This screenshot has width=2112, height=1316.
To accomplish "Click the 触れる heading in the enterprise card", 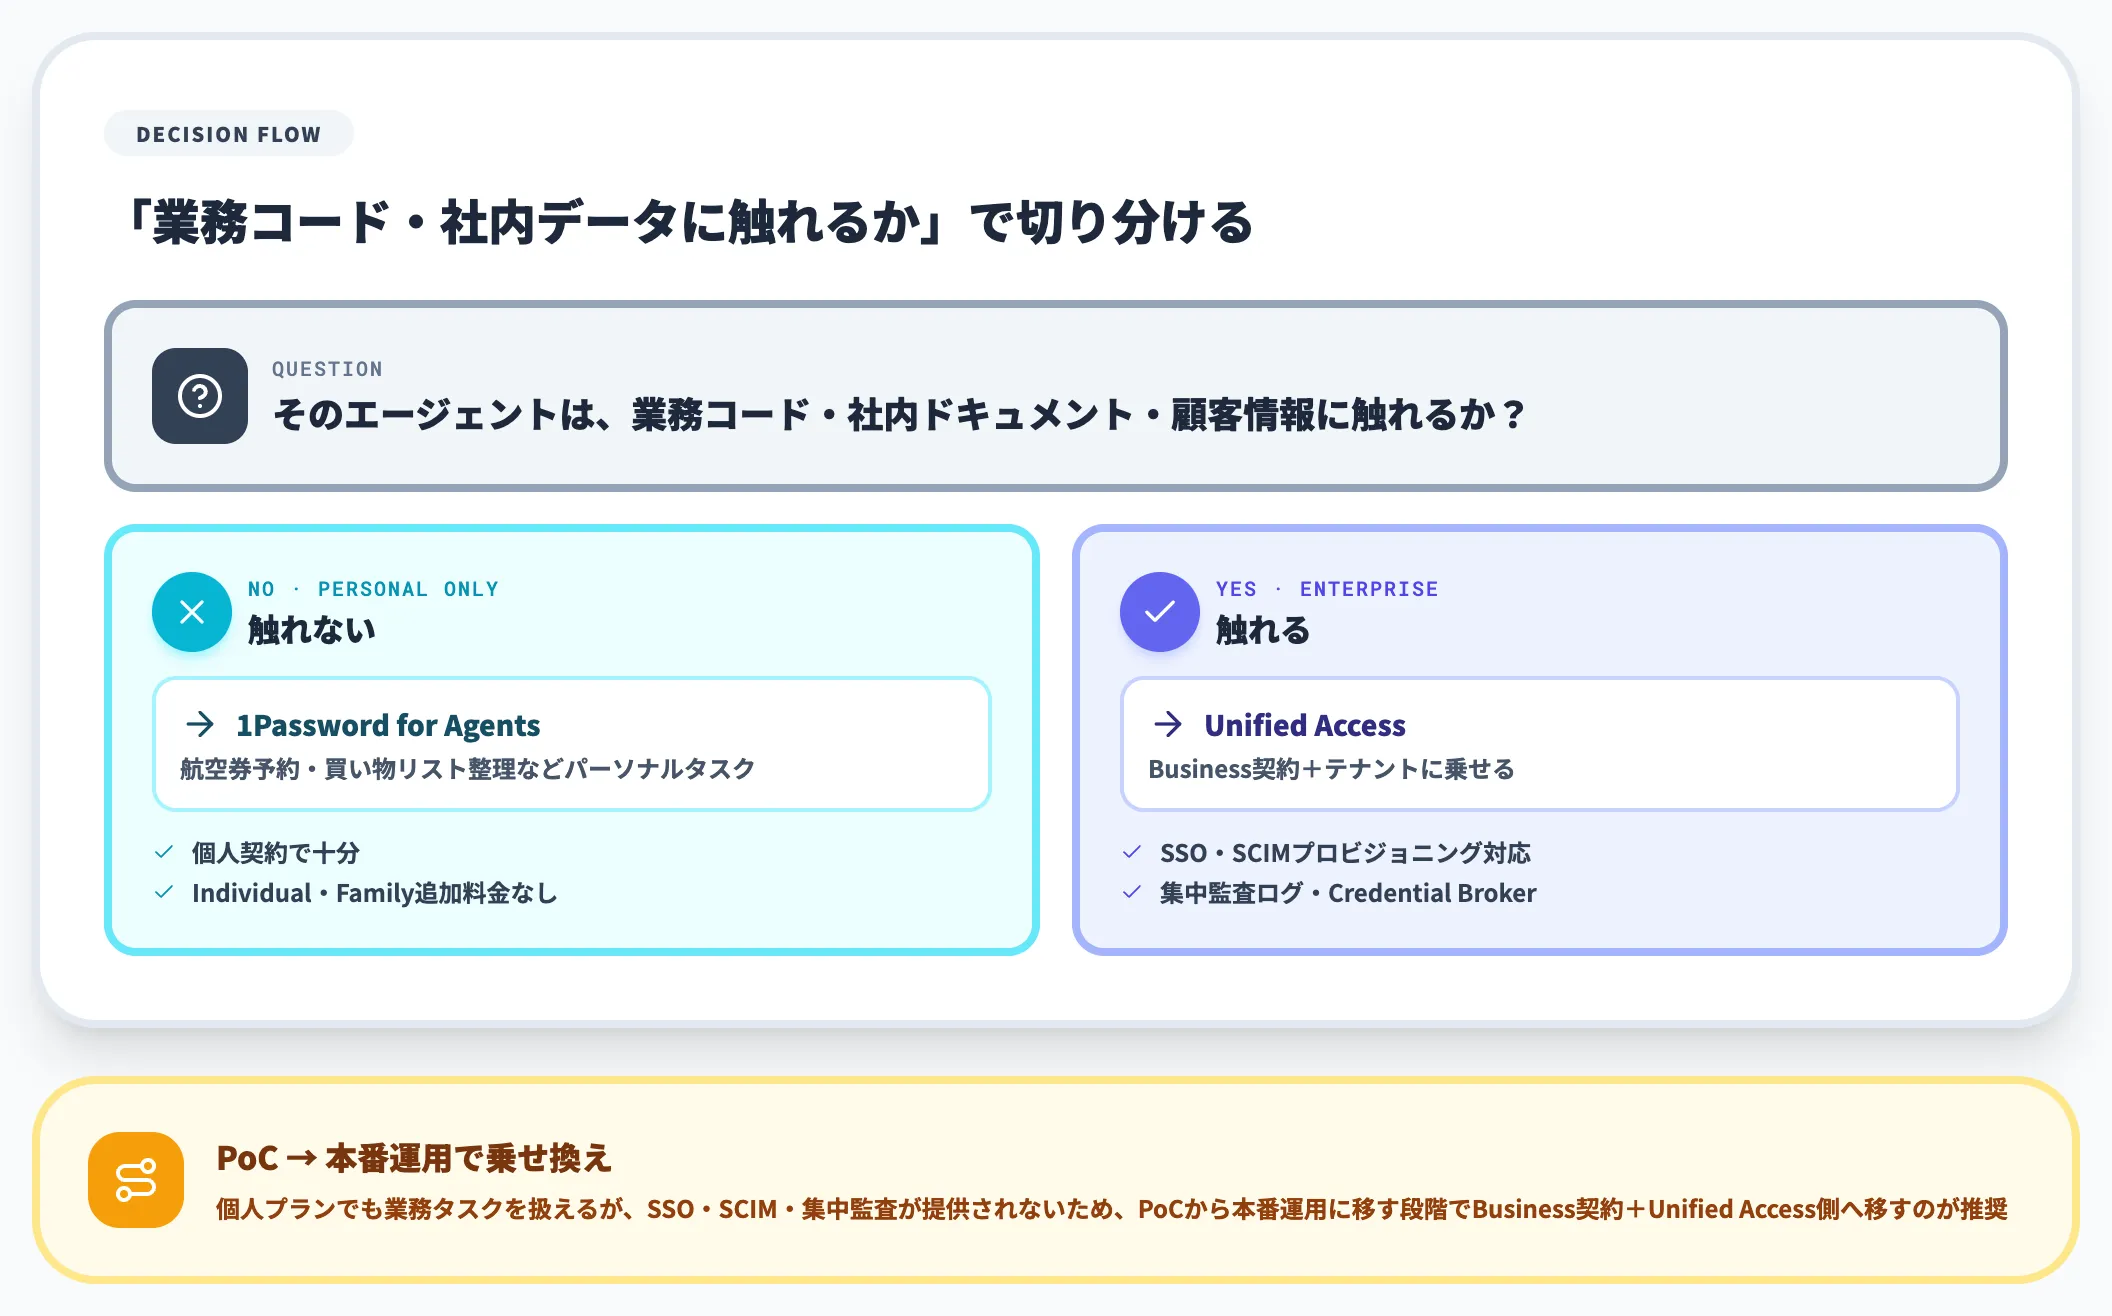I will coord(1263,630).
